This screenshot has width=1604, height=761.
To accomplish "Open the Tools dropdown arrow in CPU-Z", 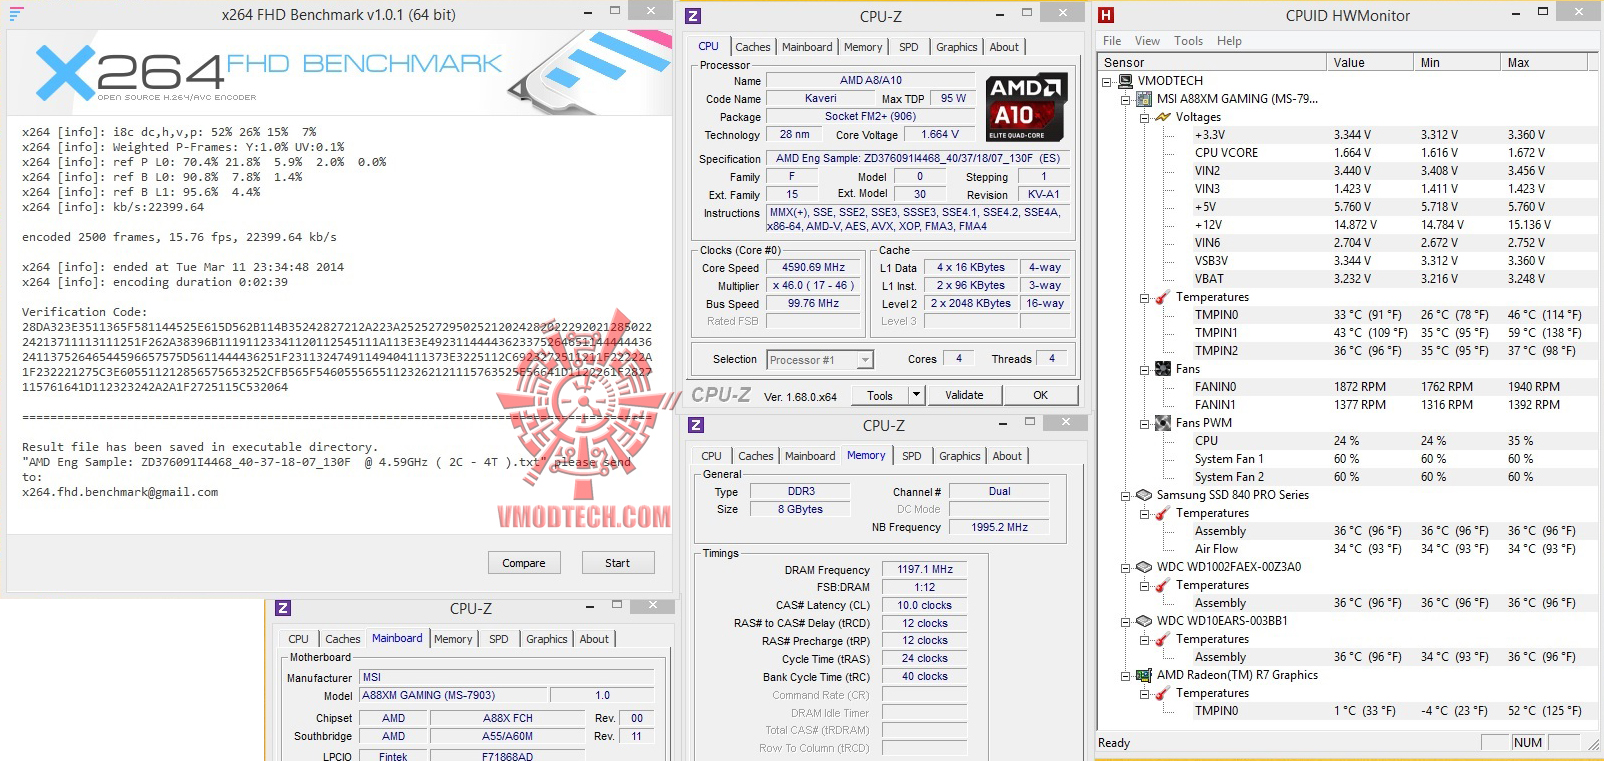I will pyautogui.click(x=916, y=395).
